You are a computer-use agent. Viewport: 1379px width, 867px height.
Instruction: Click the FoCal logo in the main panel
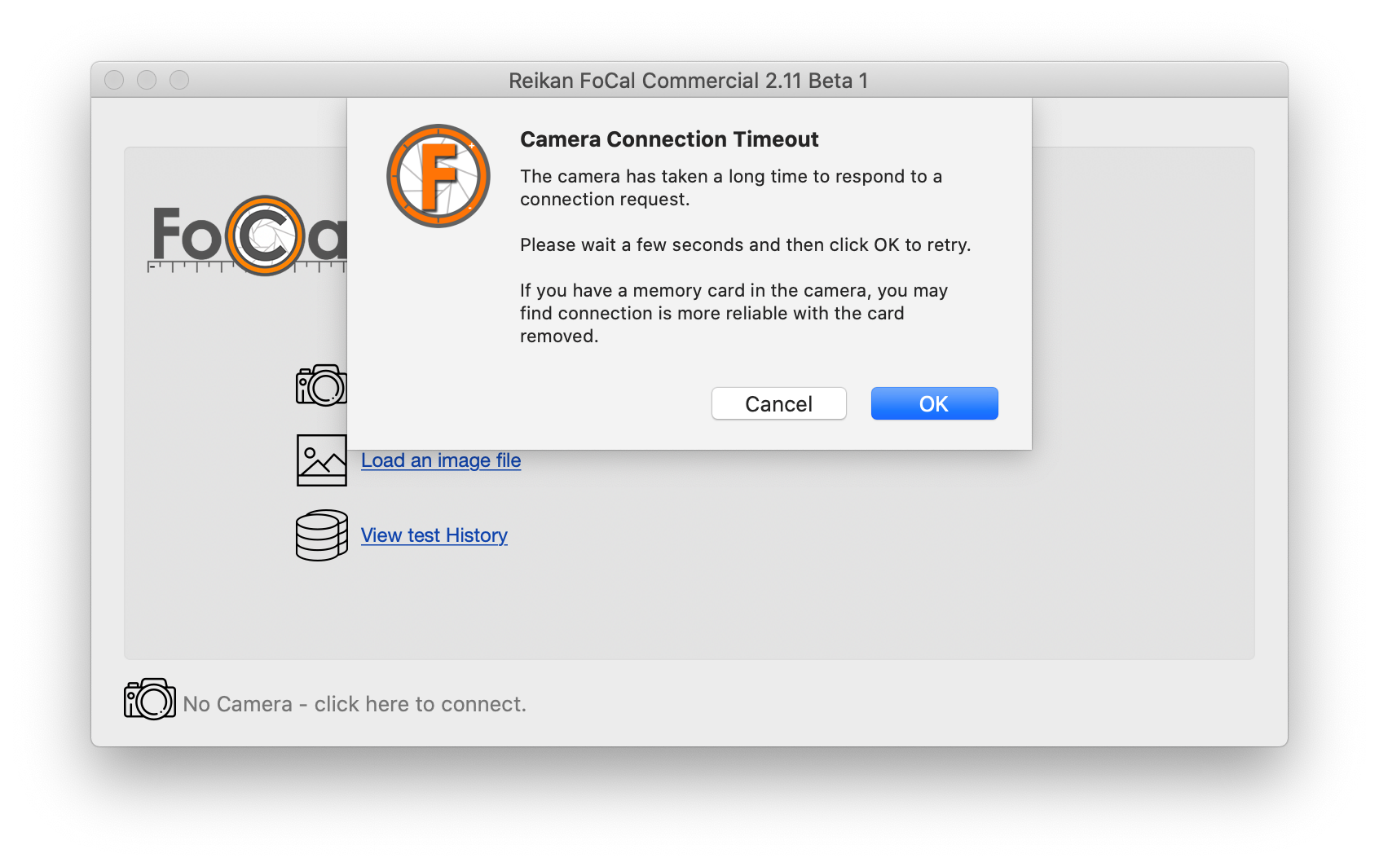click(248, 238)
